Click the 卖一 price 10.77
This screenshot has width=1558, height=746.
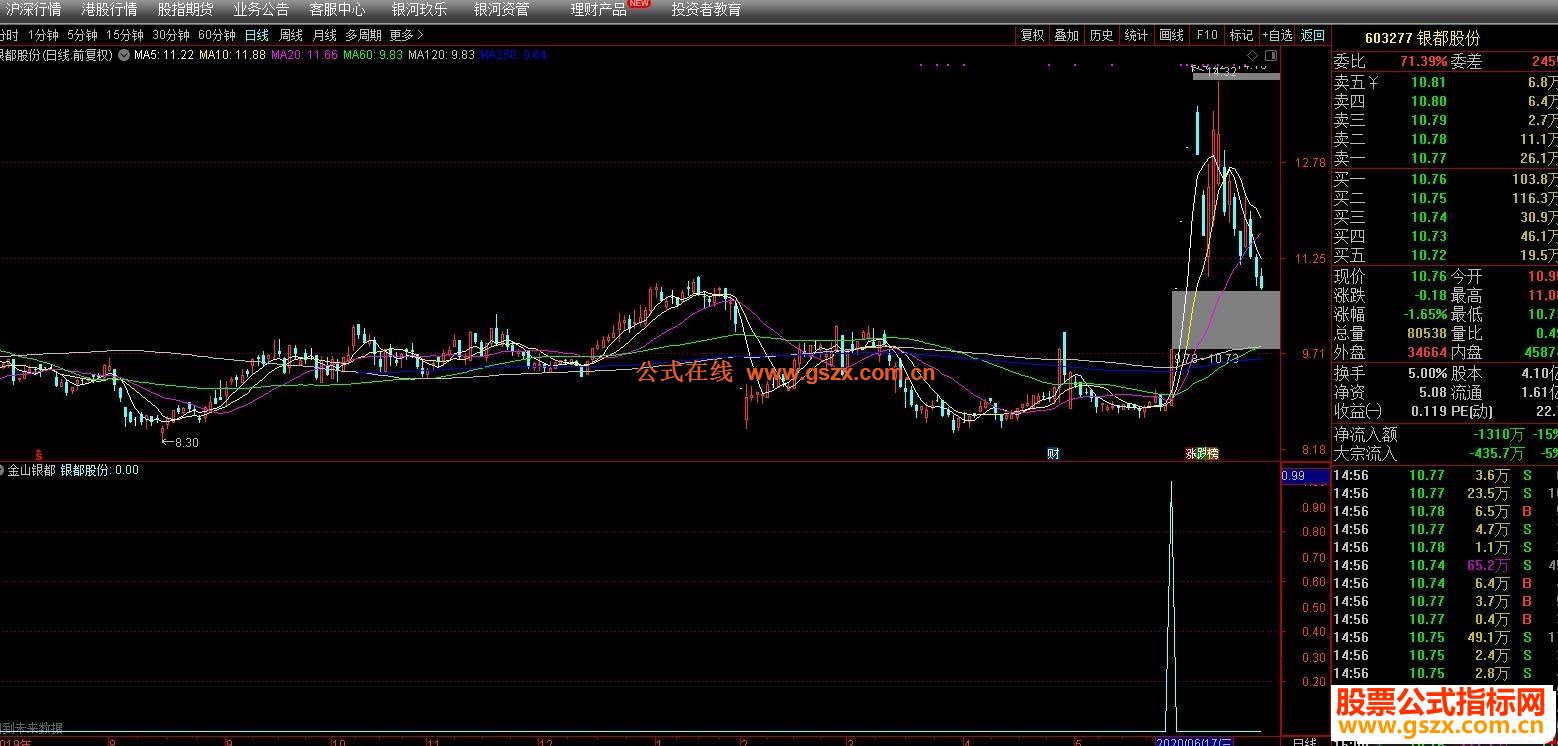(x=1428, y=158)
